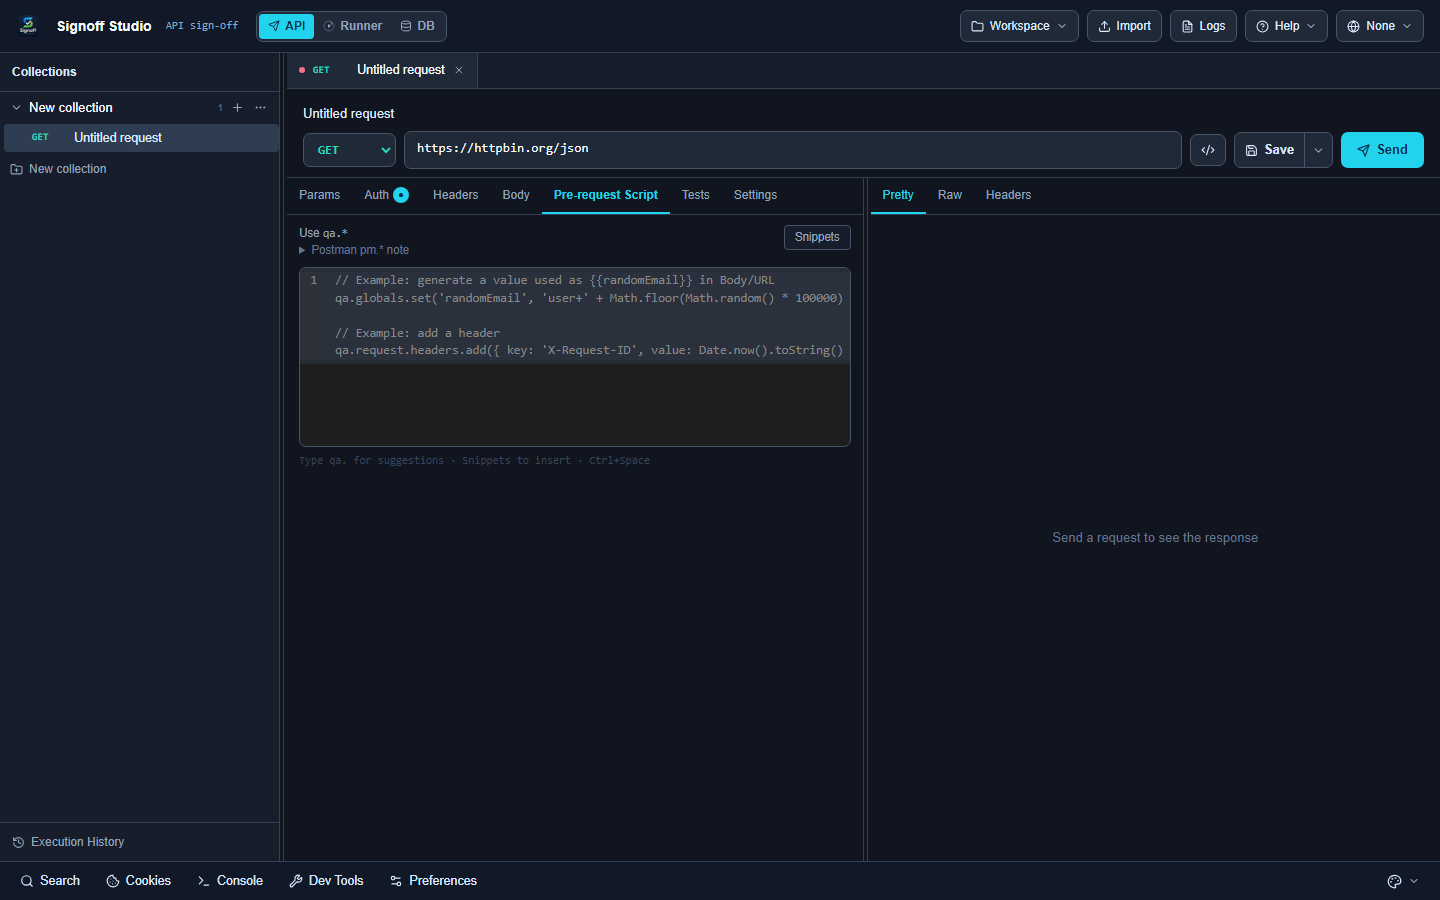Screen dimensions: 1440x900
Task: Create a new collection via folder-plus button
Action: [x=58, y=169]
